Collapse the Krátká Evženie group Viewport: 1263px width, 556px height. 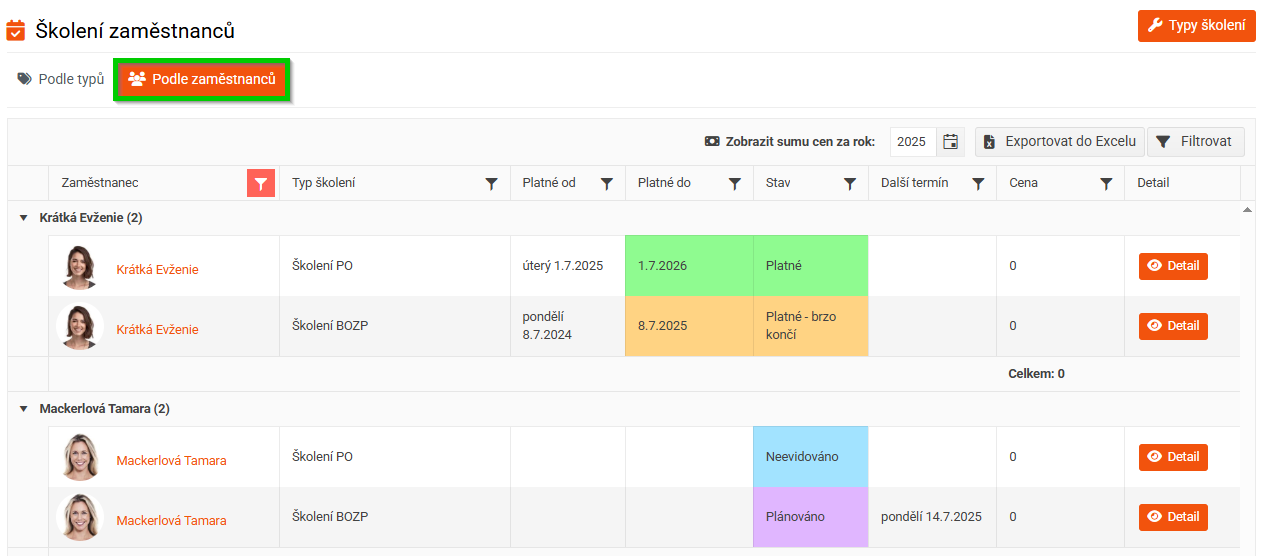[24, 217]
